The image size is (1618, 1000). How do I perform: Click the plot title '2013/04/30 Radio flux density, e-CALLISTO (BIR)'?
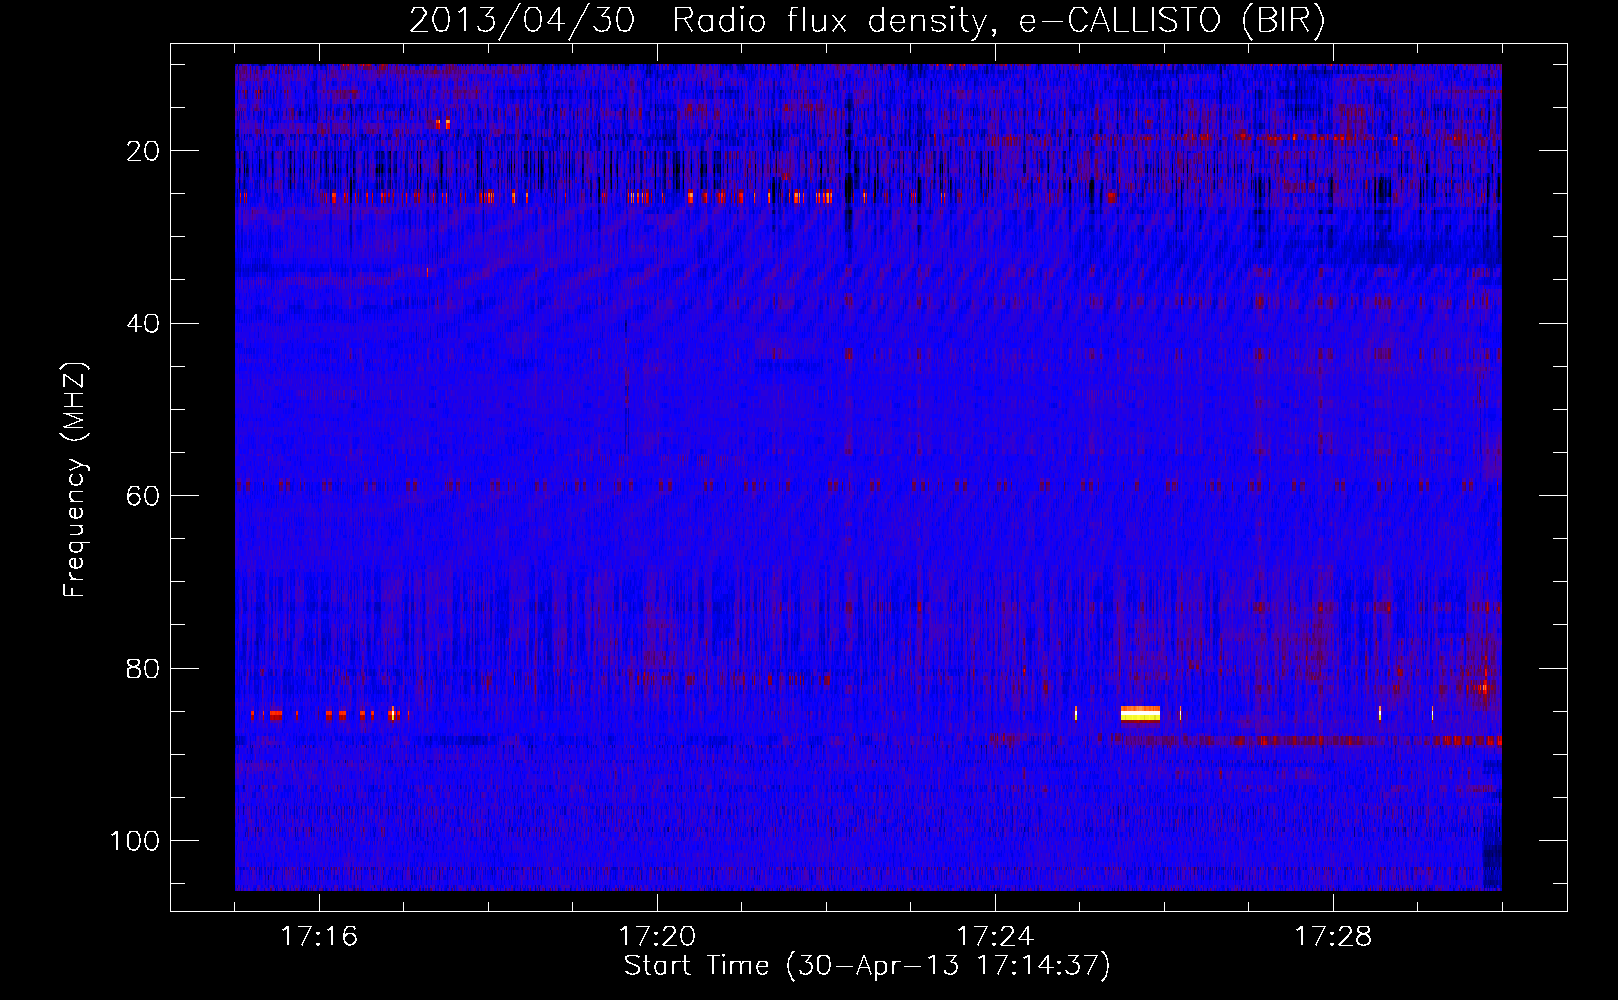pos(867,20)
